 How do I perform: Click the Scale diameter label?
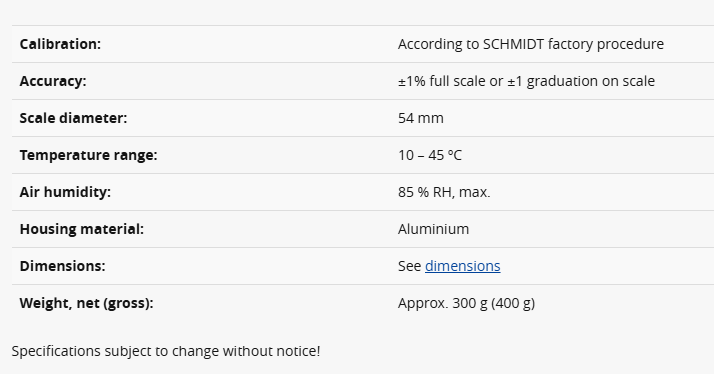point(73,118)
